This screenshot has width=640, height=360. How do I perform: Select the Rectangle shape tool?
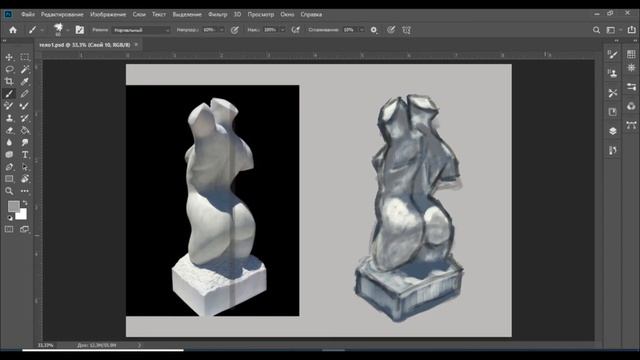[9, 179]
